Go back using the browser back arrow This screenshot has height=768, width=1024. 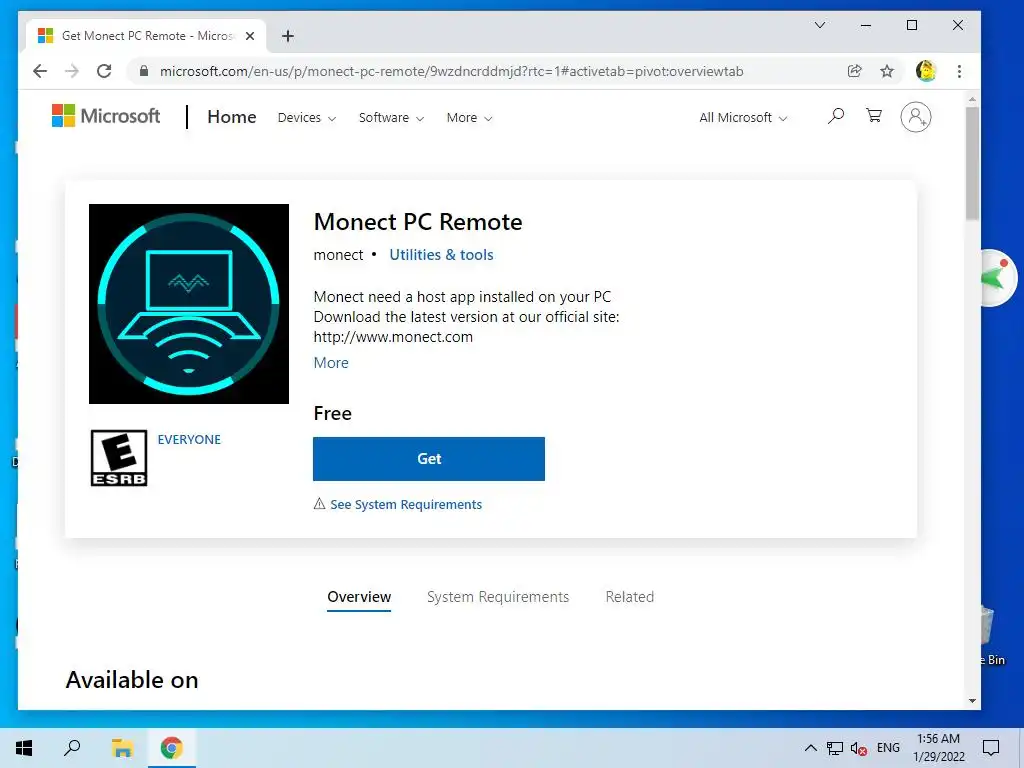(40, 71)
